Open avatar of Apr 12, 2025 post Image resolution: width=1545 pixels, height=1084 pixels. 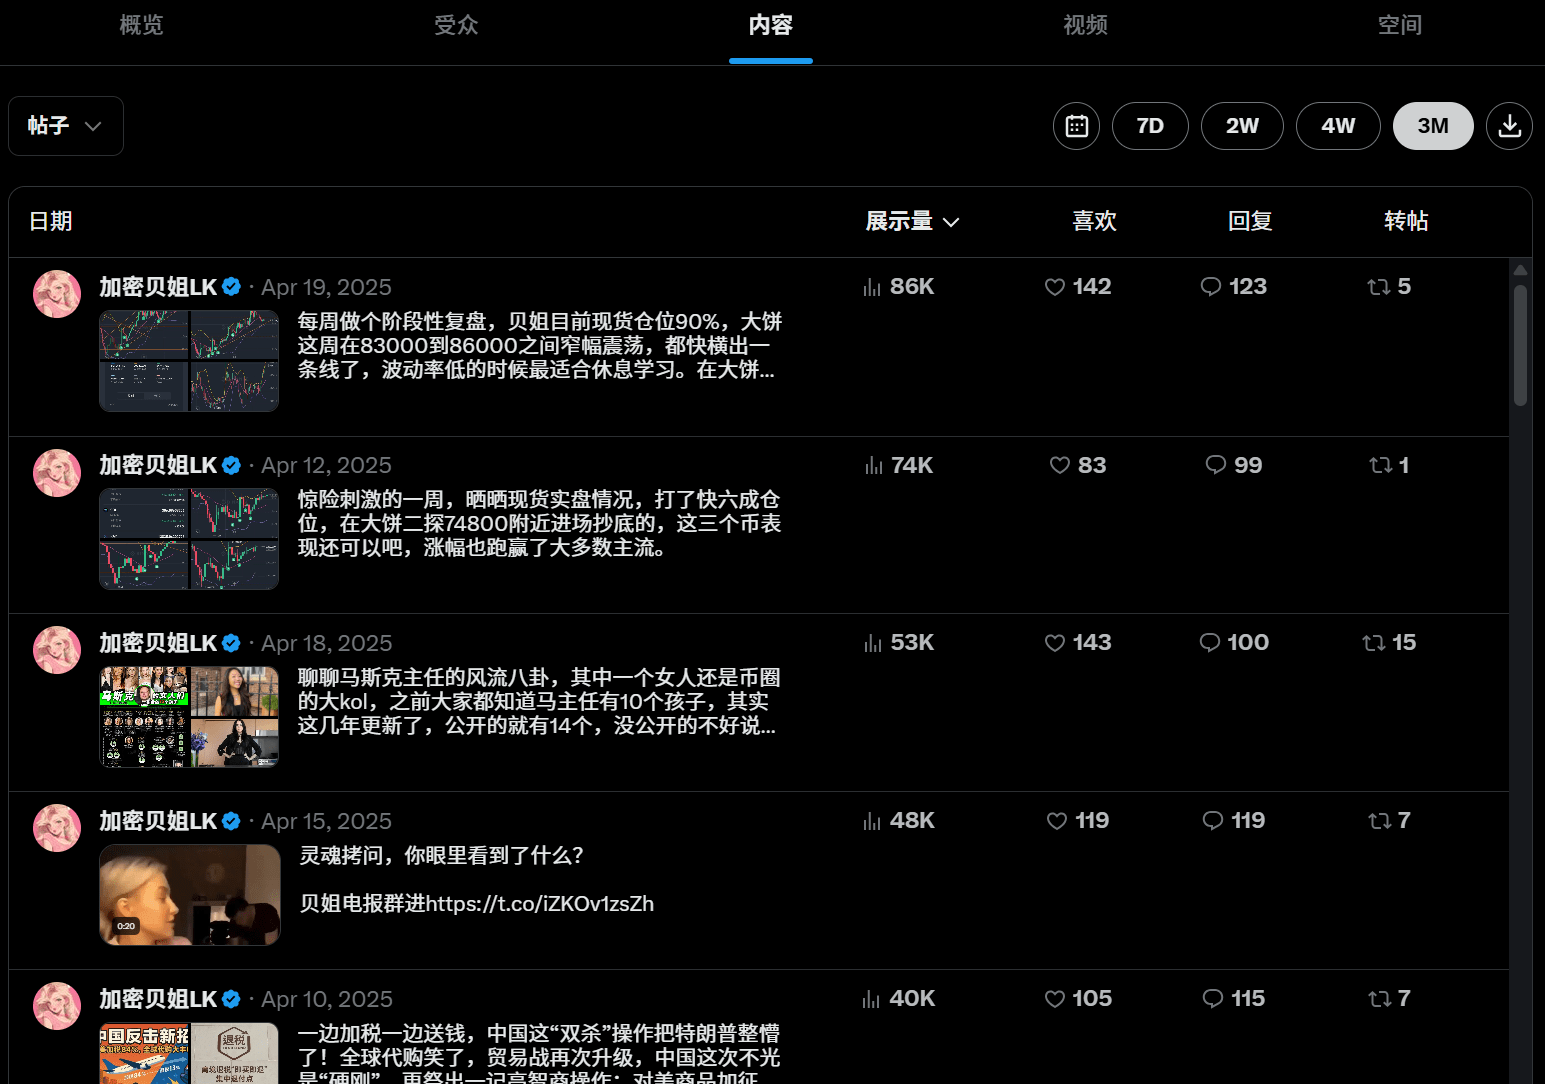57,473
